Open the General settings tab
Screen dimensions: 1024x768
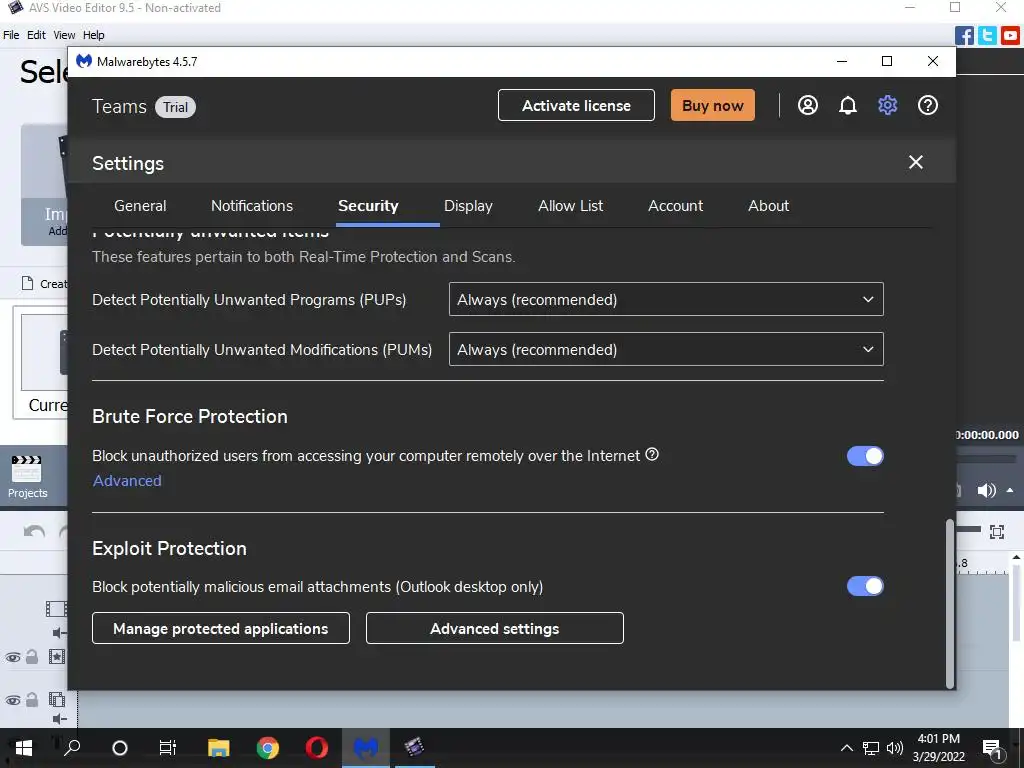pyautogui.click(x=140, y=206)
